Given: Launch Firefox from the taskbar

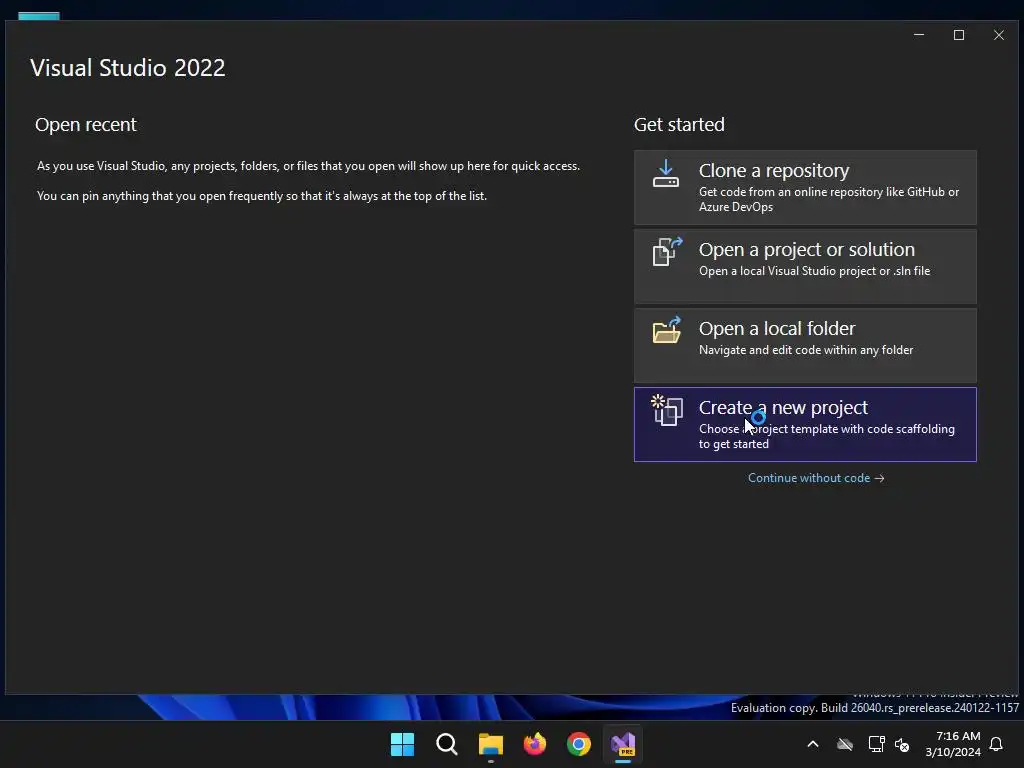Looking at the screenshot, I should tap(535, 744).
